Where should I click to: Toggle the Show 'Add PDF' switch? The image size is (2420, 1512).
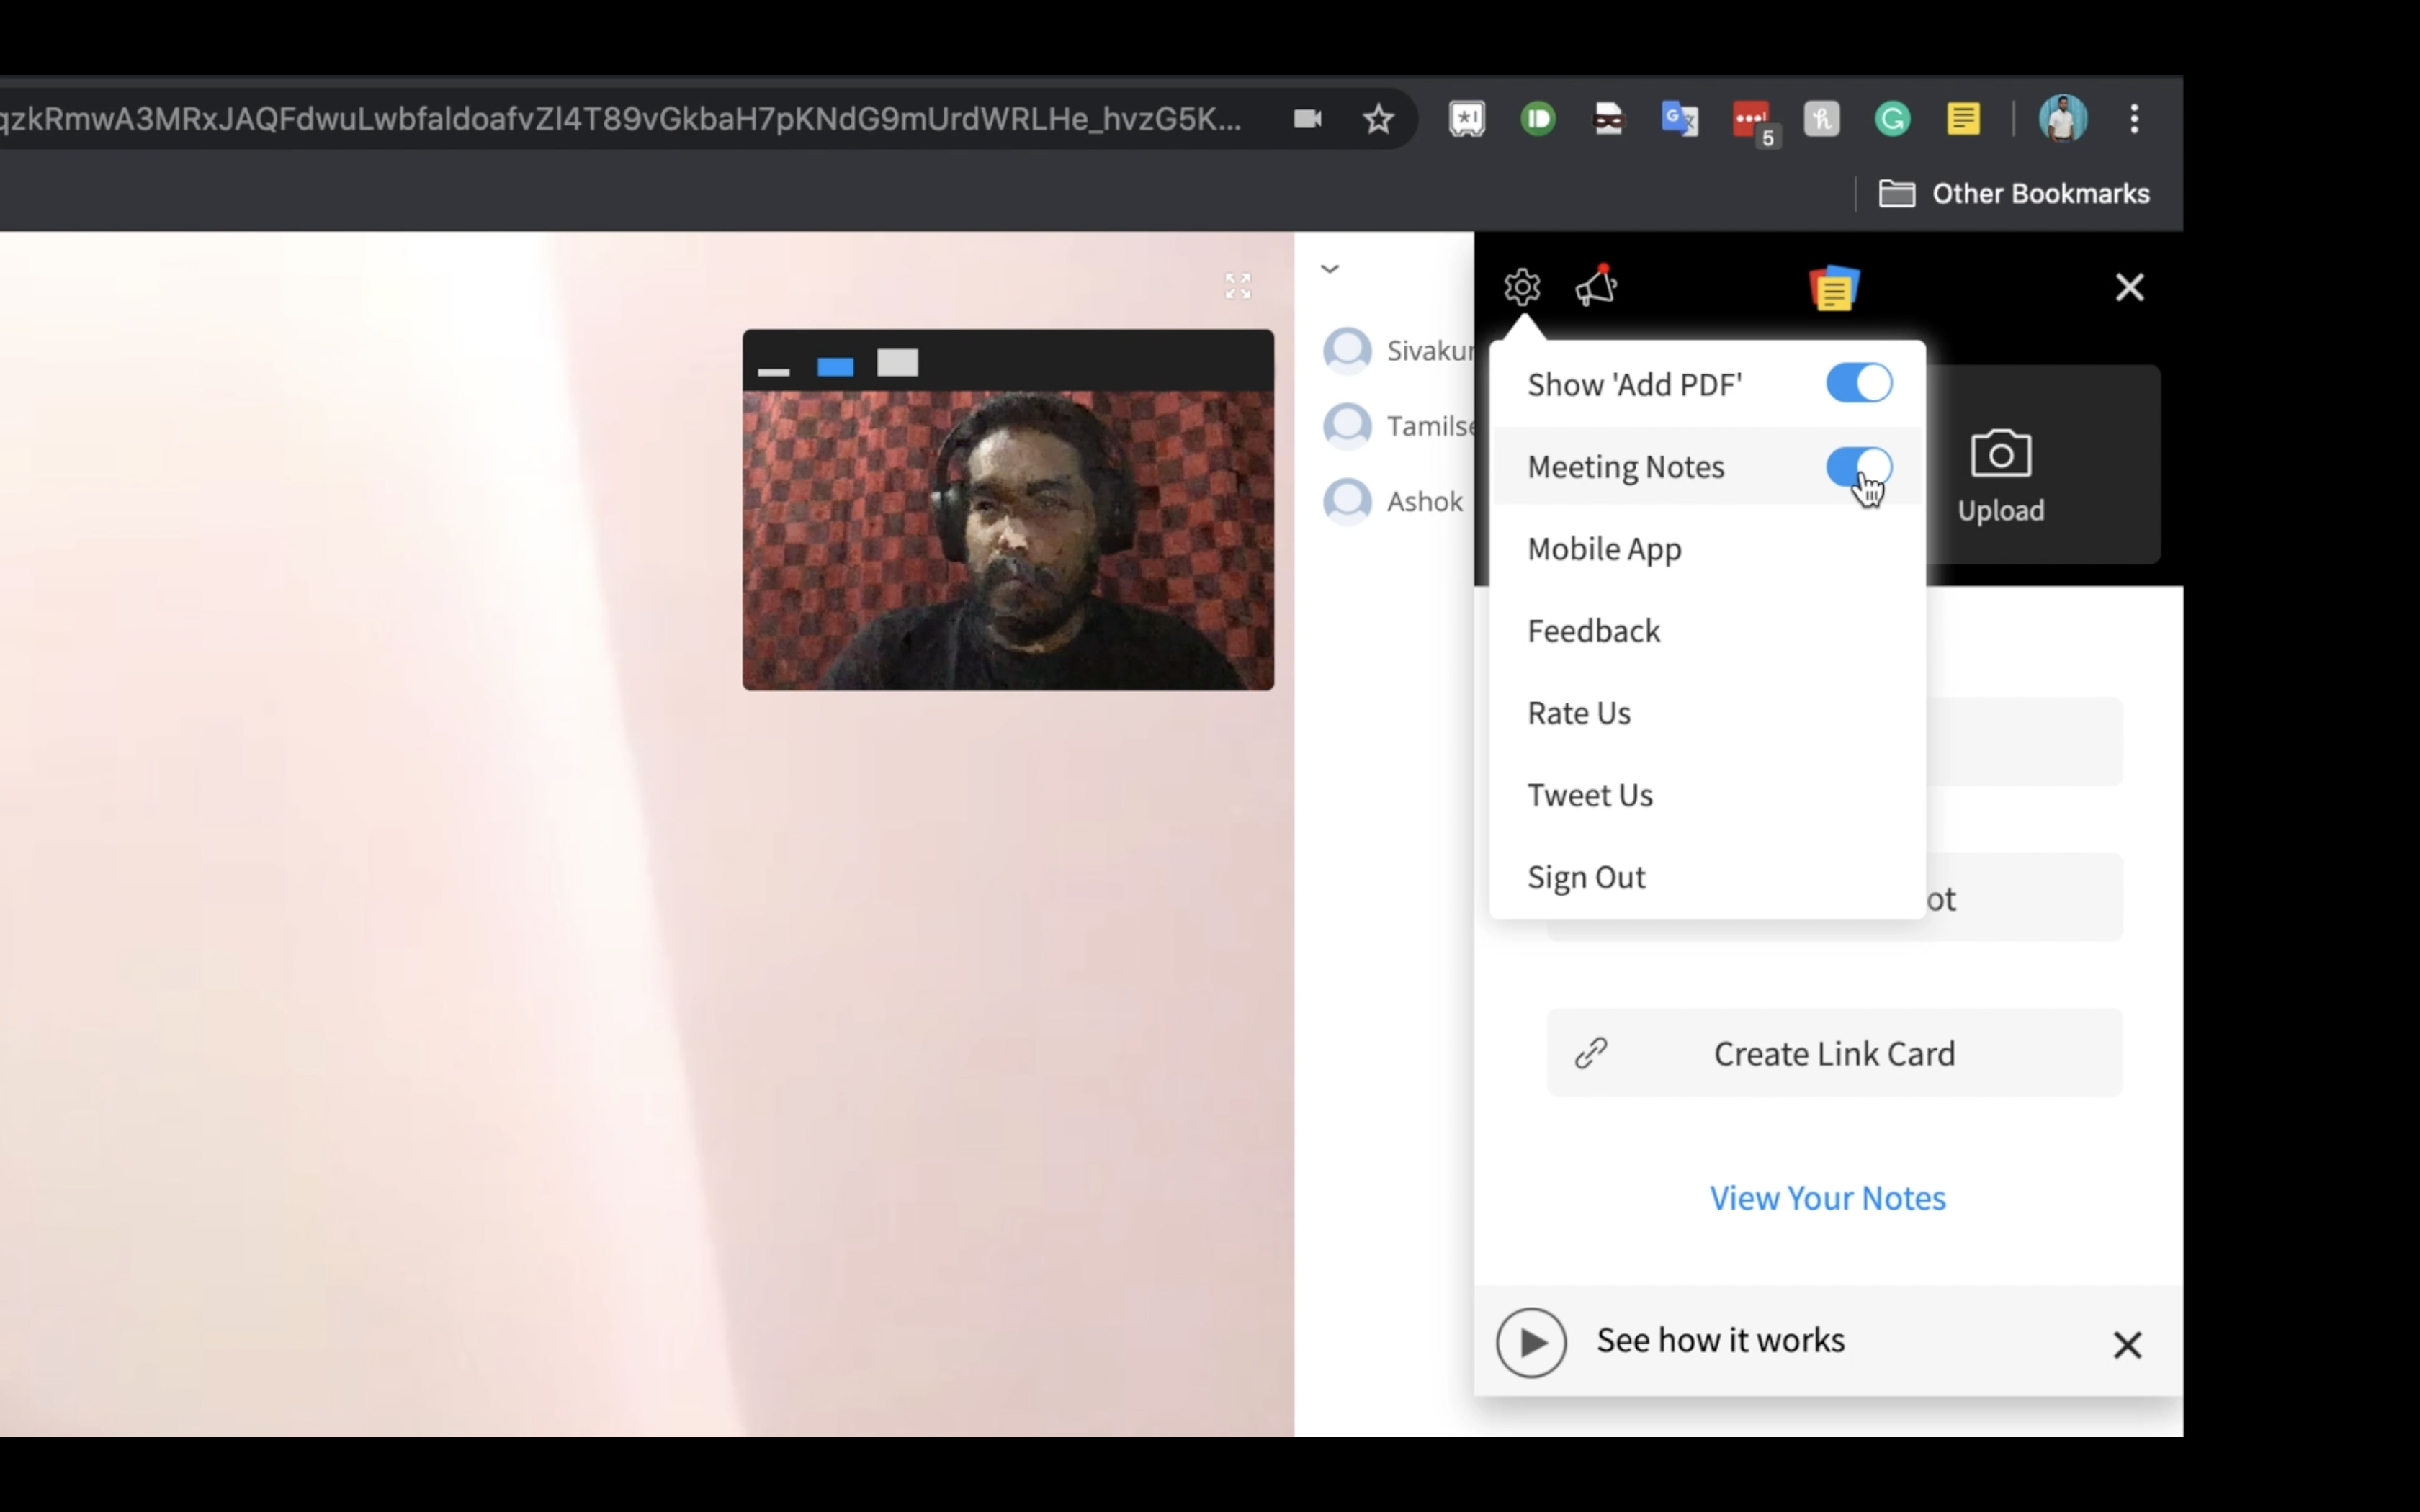click(x=1858, y=384)
